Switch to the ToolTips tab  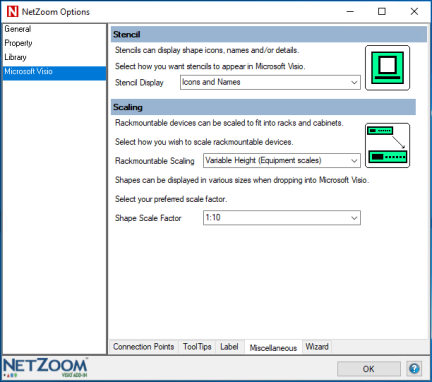coord(197,347)
